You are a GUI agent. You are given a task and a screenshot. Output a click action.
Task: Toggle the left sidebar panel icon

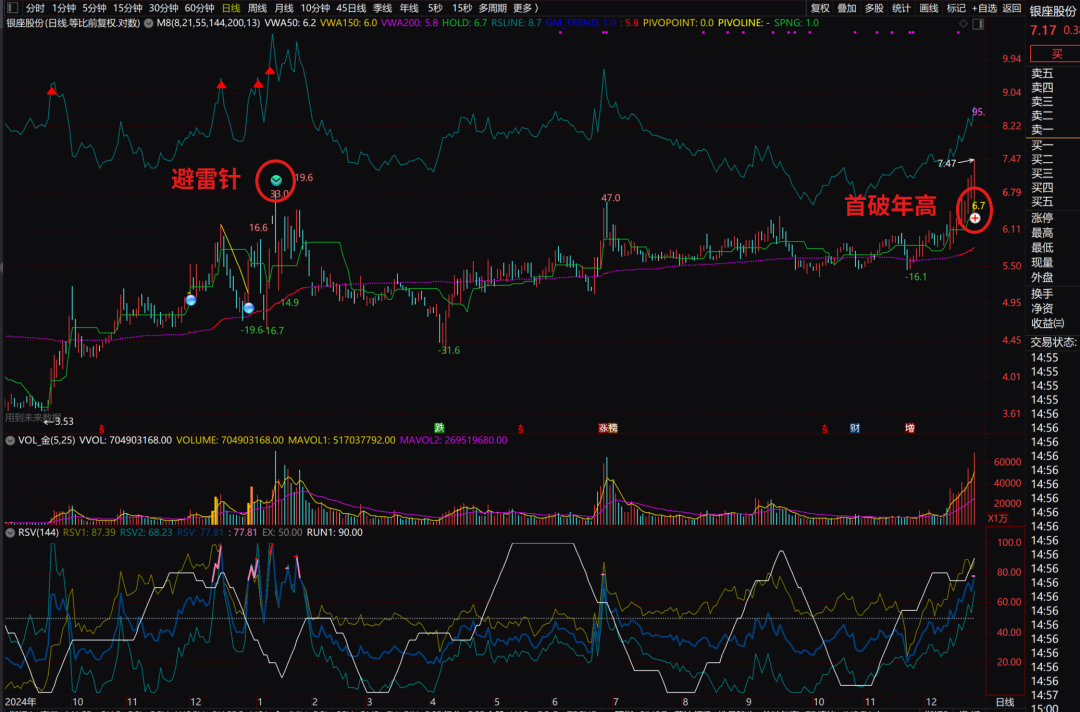(12, 8)
